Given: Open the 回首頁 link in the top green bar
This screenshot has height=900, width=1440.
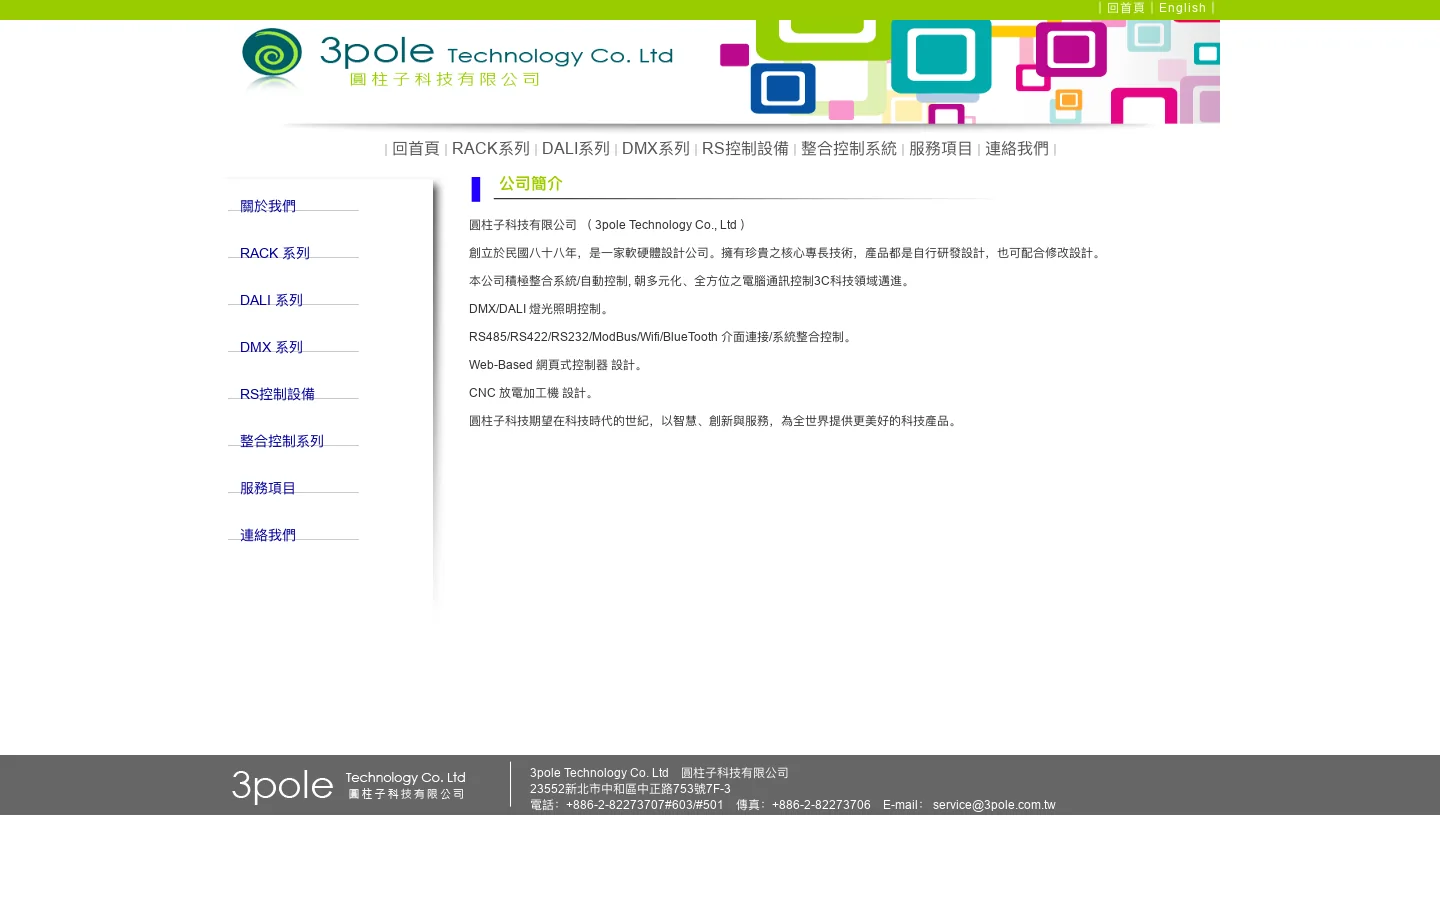Looking at the screenshot, I should 1126,8.
